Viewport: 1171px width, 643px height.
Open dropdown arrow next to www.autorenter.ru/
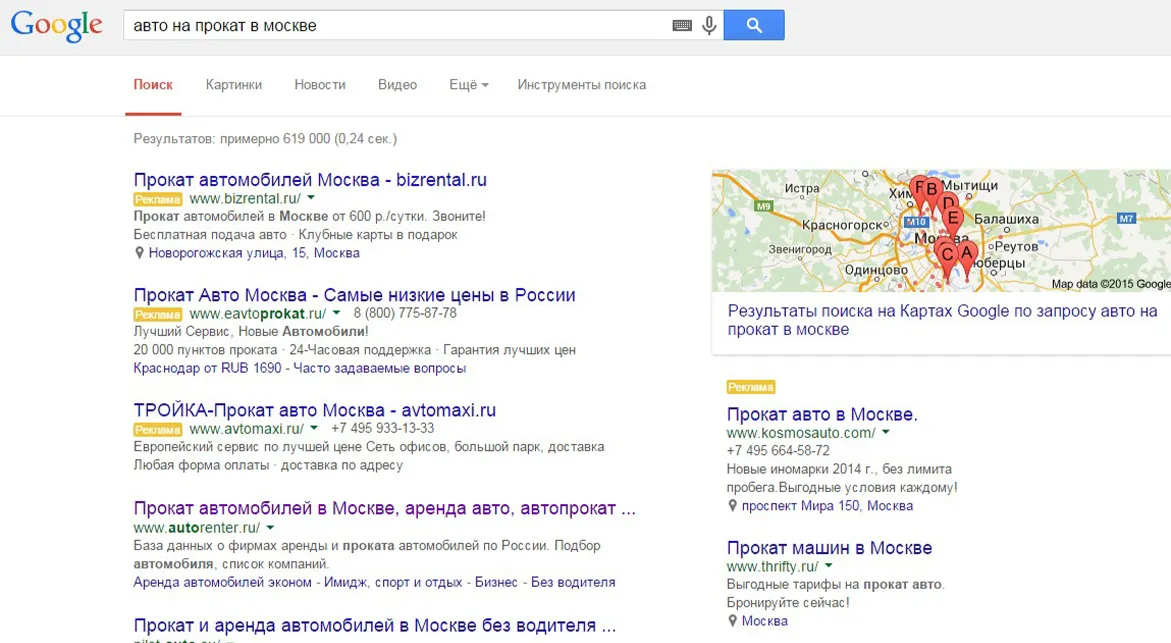[x=270, y=527]
